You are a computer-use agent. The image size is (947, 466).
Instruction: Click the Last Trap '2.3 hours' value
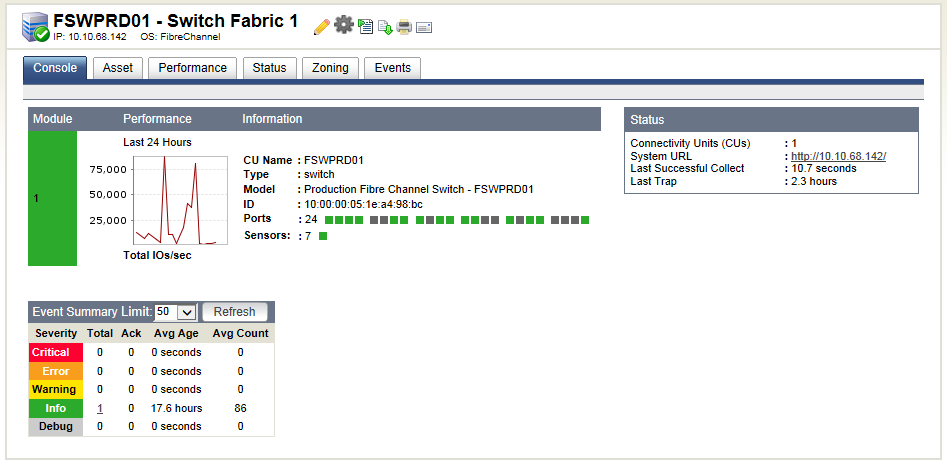pyautogui.click(x=814, y=181)
